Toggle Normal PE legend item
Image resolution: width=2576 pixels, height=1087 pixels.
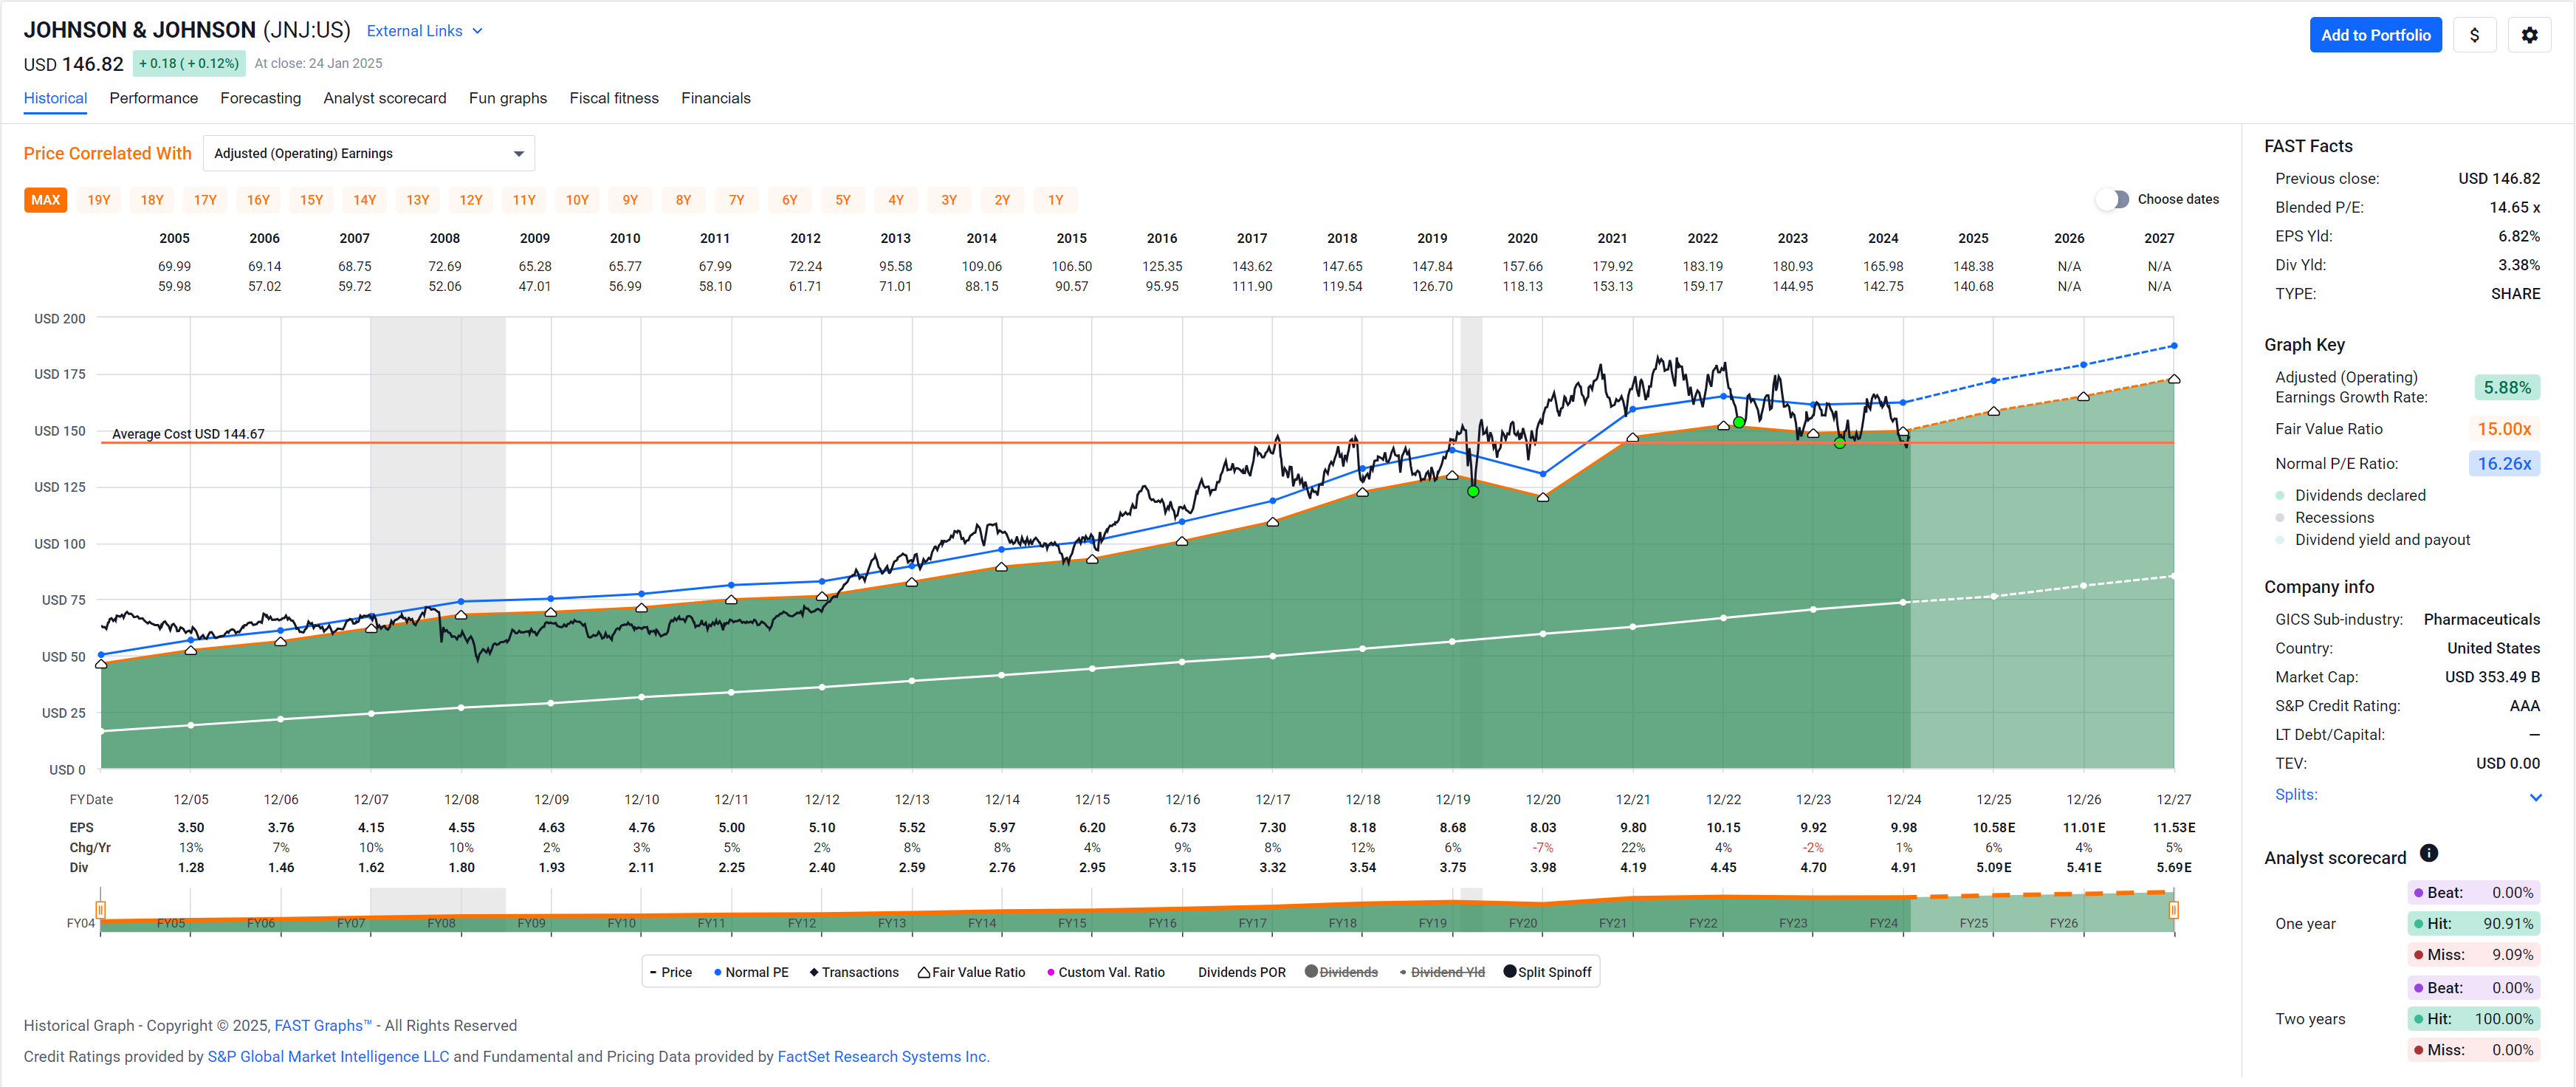pos(750,972)
